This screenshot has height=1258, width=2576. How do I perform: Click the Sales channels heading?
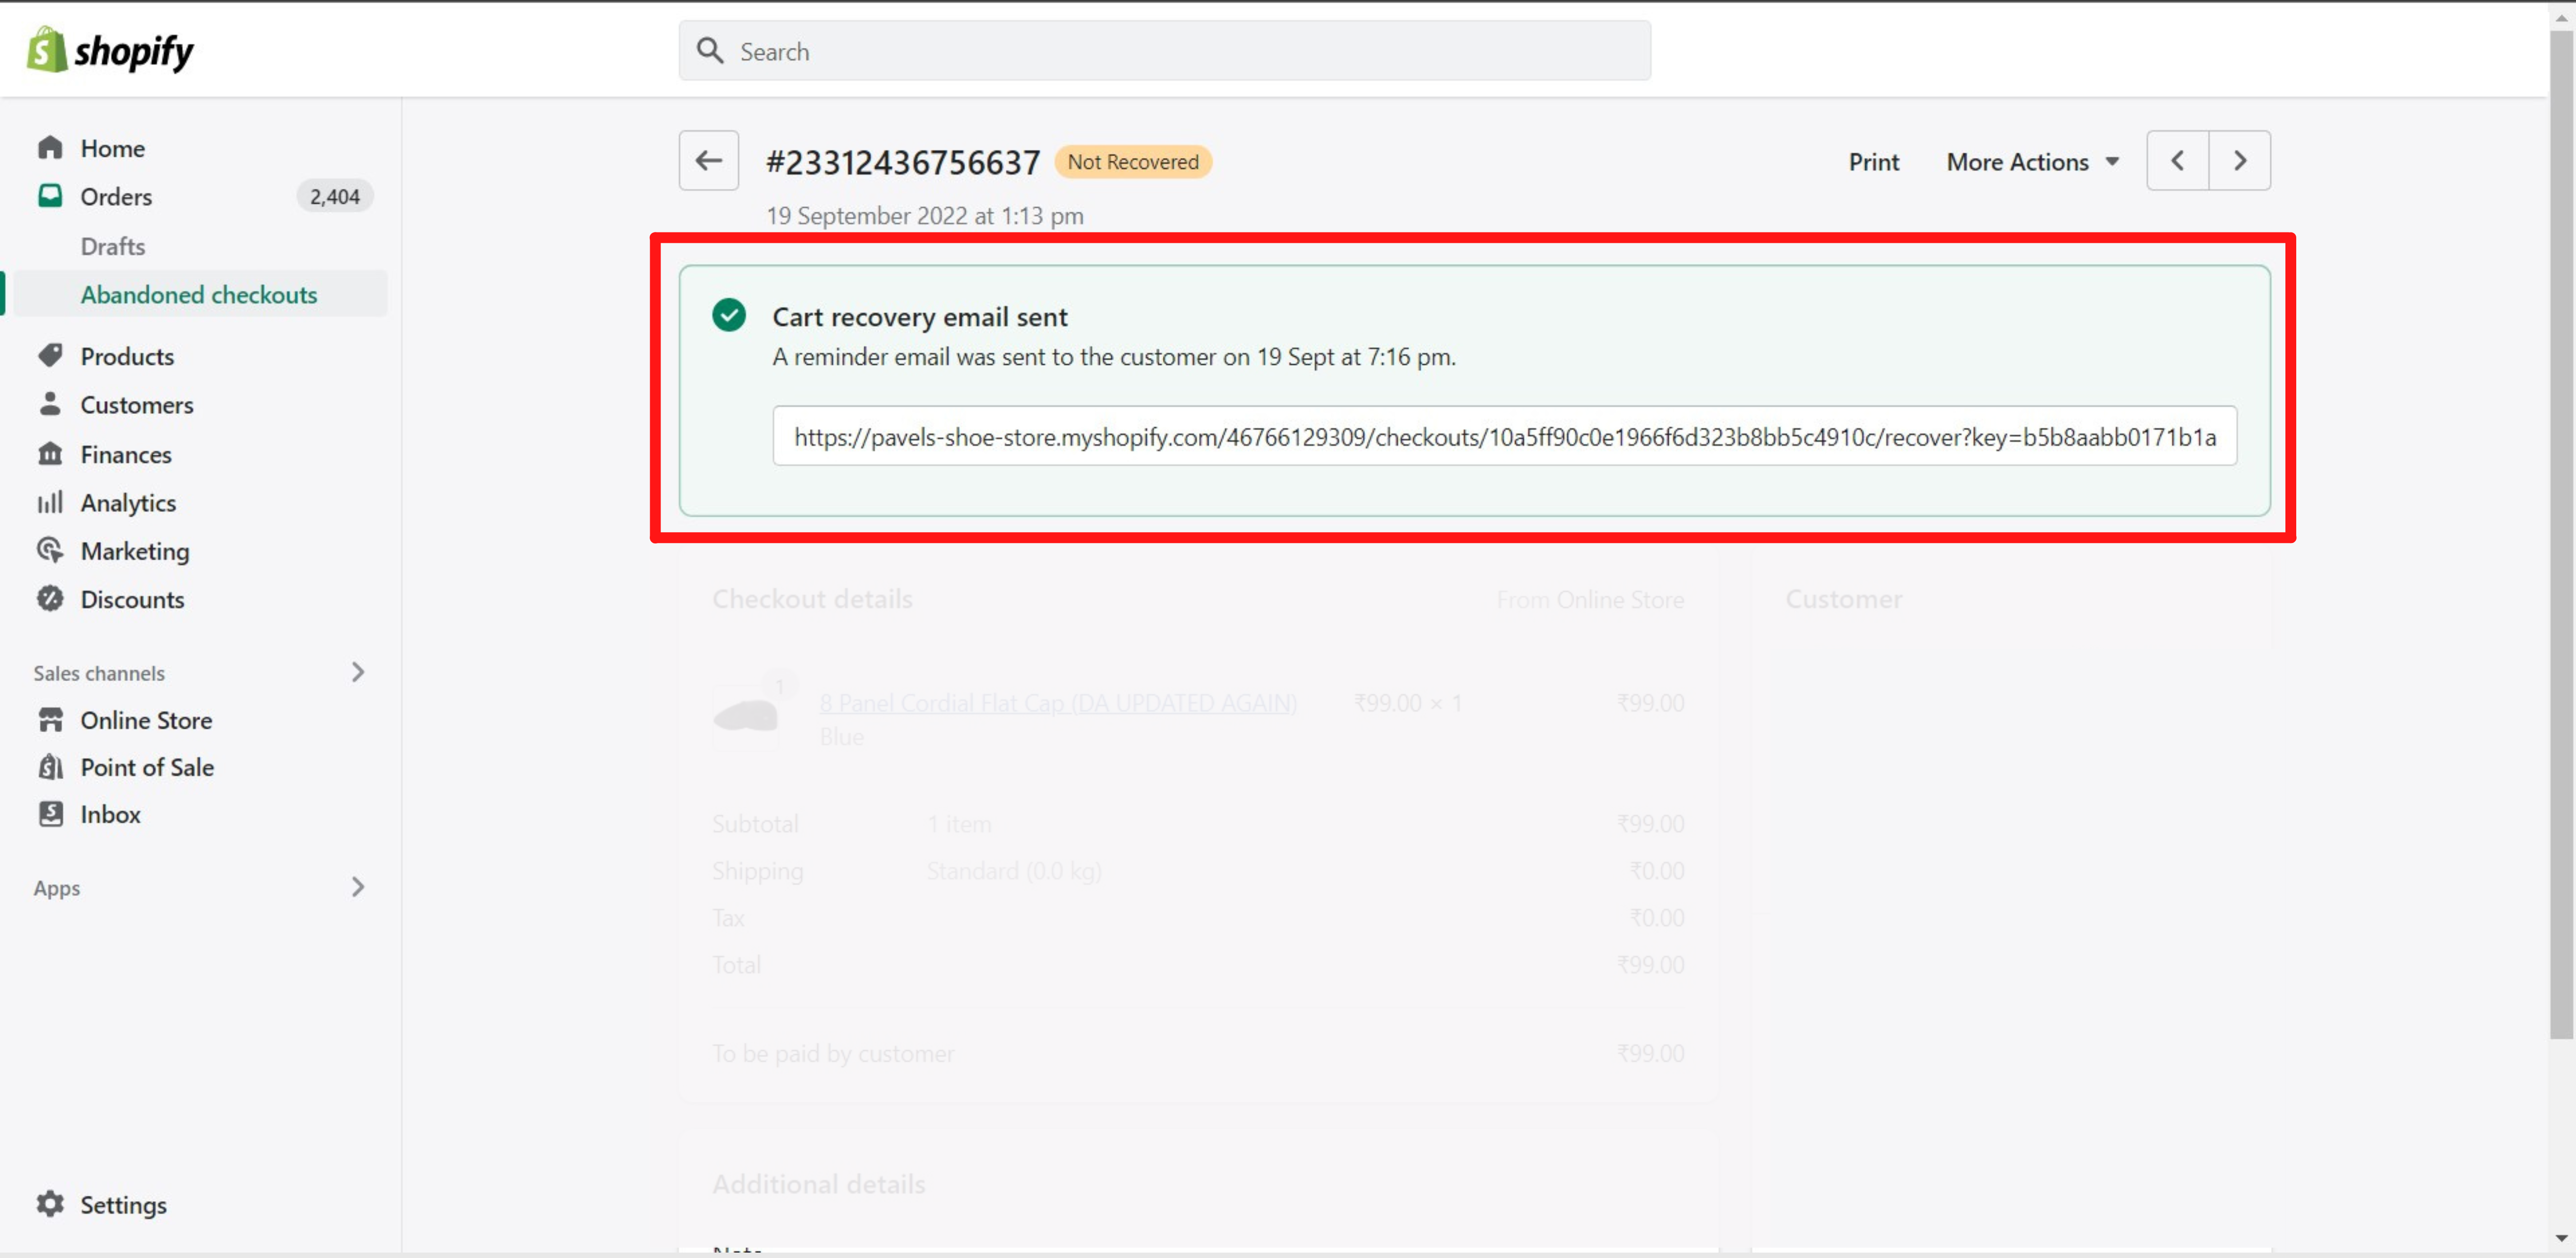pyautogui.click(x=98, y=673)
